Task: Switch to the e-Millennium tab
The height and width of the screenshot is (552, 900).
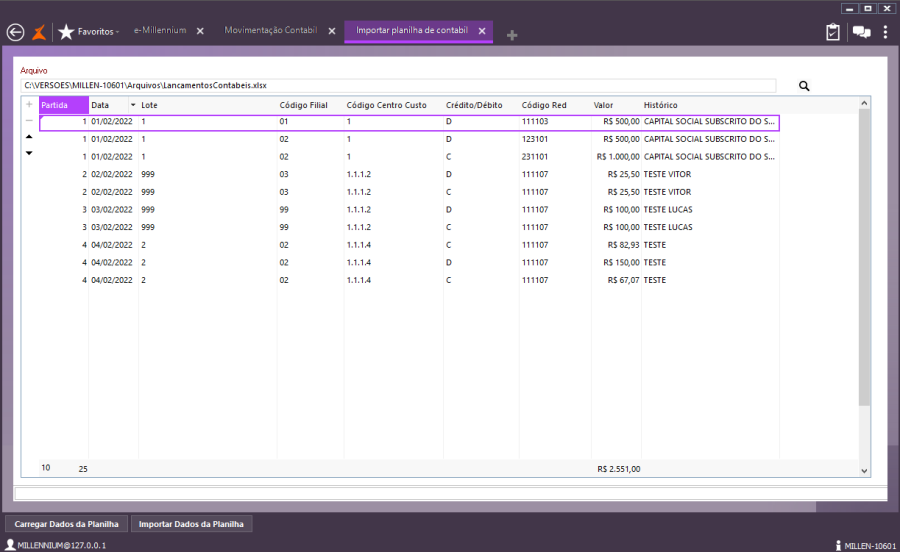Action: 159,31
